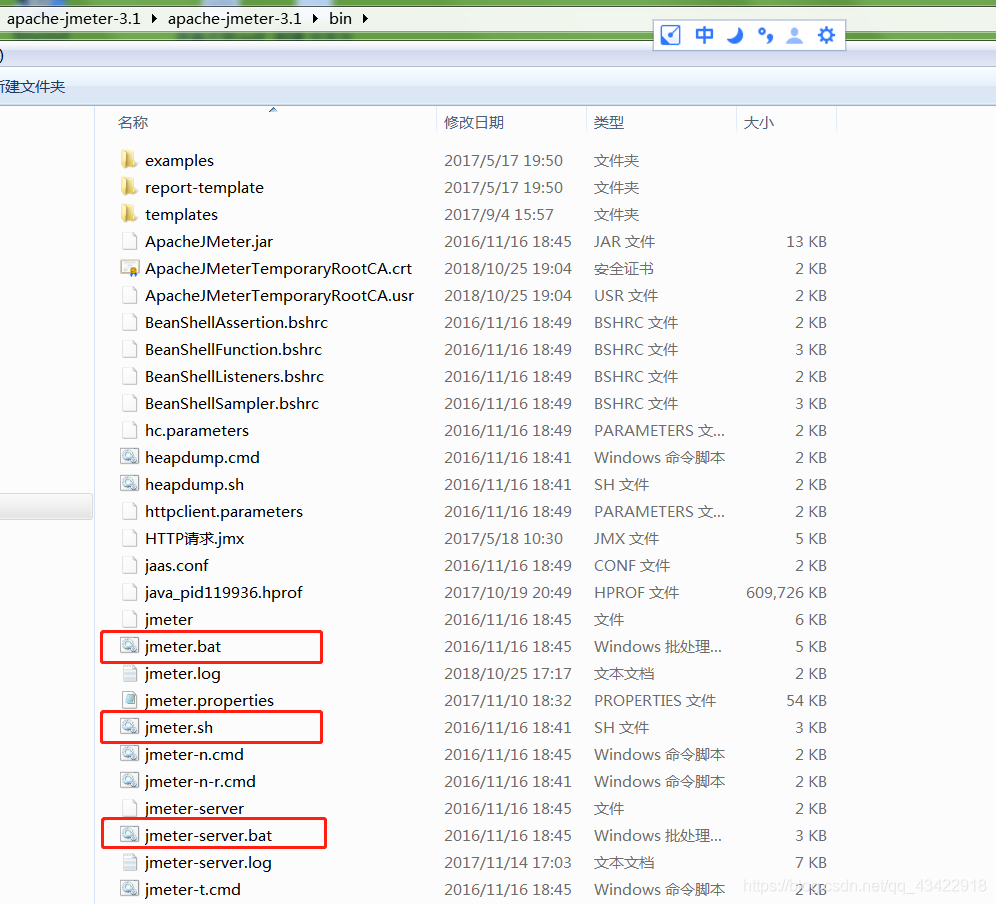The image size is (996, 904).
Task: Navigate to the bin breadcrumb segment
Action: click(340, 18)
